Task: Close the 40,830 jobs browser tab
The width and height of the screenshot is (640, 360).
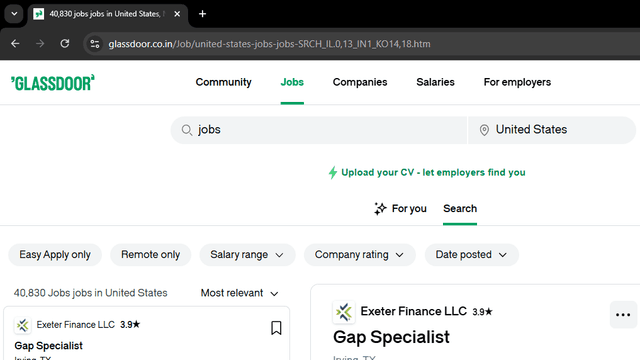Action: [x=177, y=14]
